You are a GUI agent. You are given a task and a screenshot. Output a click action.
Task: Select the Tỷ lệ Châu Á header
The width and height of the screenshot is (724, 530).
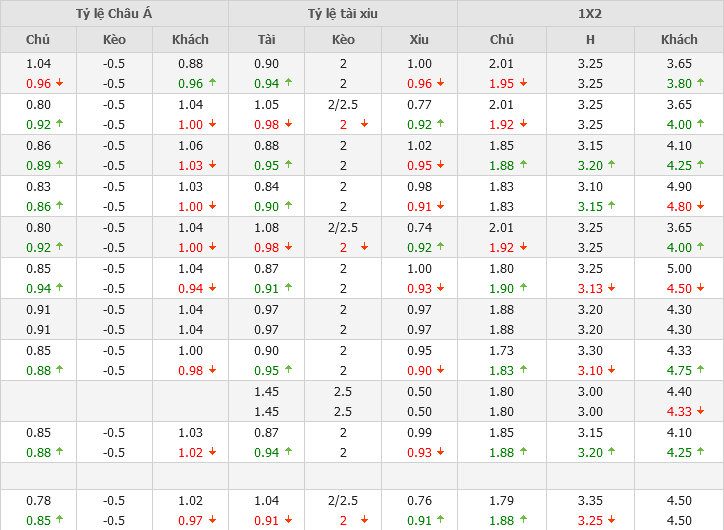point(114,14)
